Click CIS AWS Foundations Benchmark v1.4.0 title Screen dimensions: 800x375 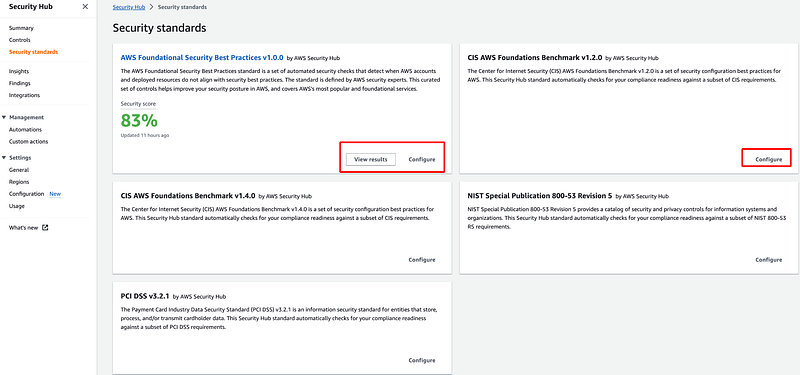coord(188,195)
